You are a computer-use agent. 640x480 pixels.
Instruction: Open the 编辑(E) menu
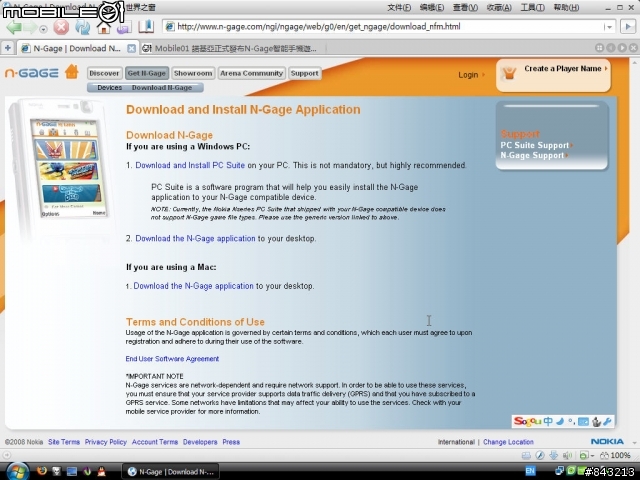click(432, 7)
